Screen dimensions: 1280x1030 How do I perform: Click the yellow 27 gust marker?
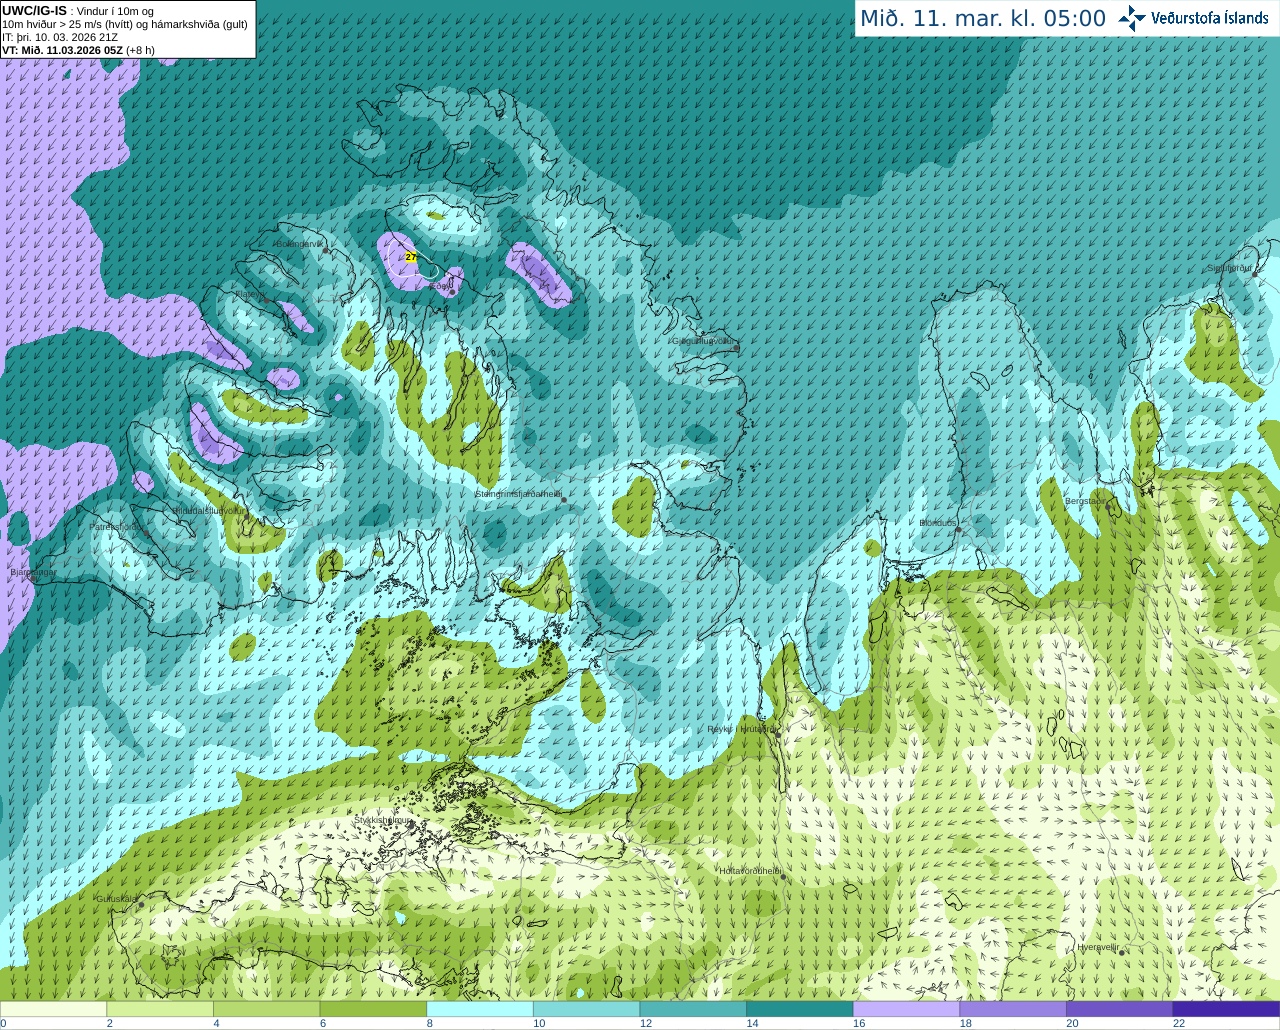point(410,257)
